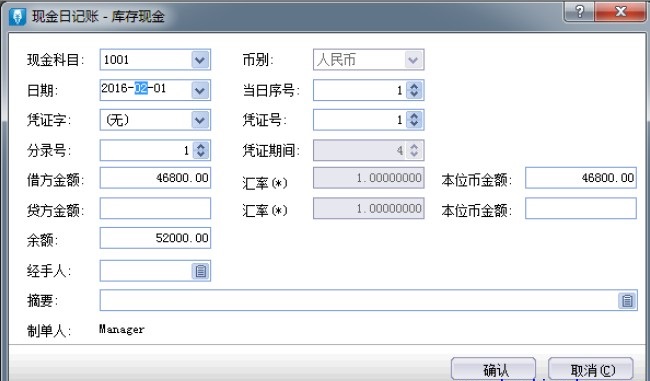The height and width of the screenshot is (381, 650).
Task: Open the 日期 date picker dropdown
Action: [x=200, y=90]
